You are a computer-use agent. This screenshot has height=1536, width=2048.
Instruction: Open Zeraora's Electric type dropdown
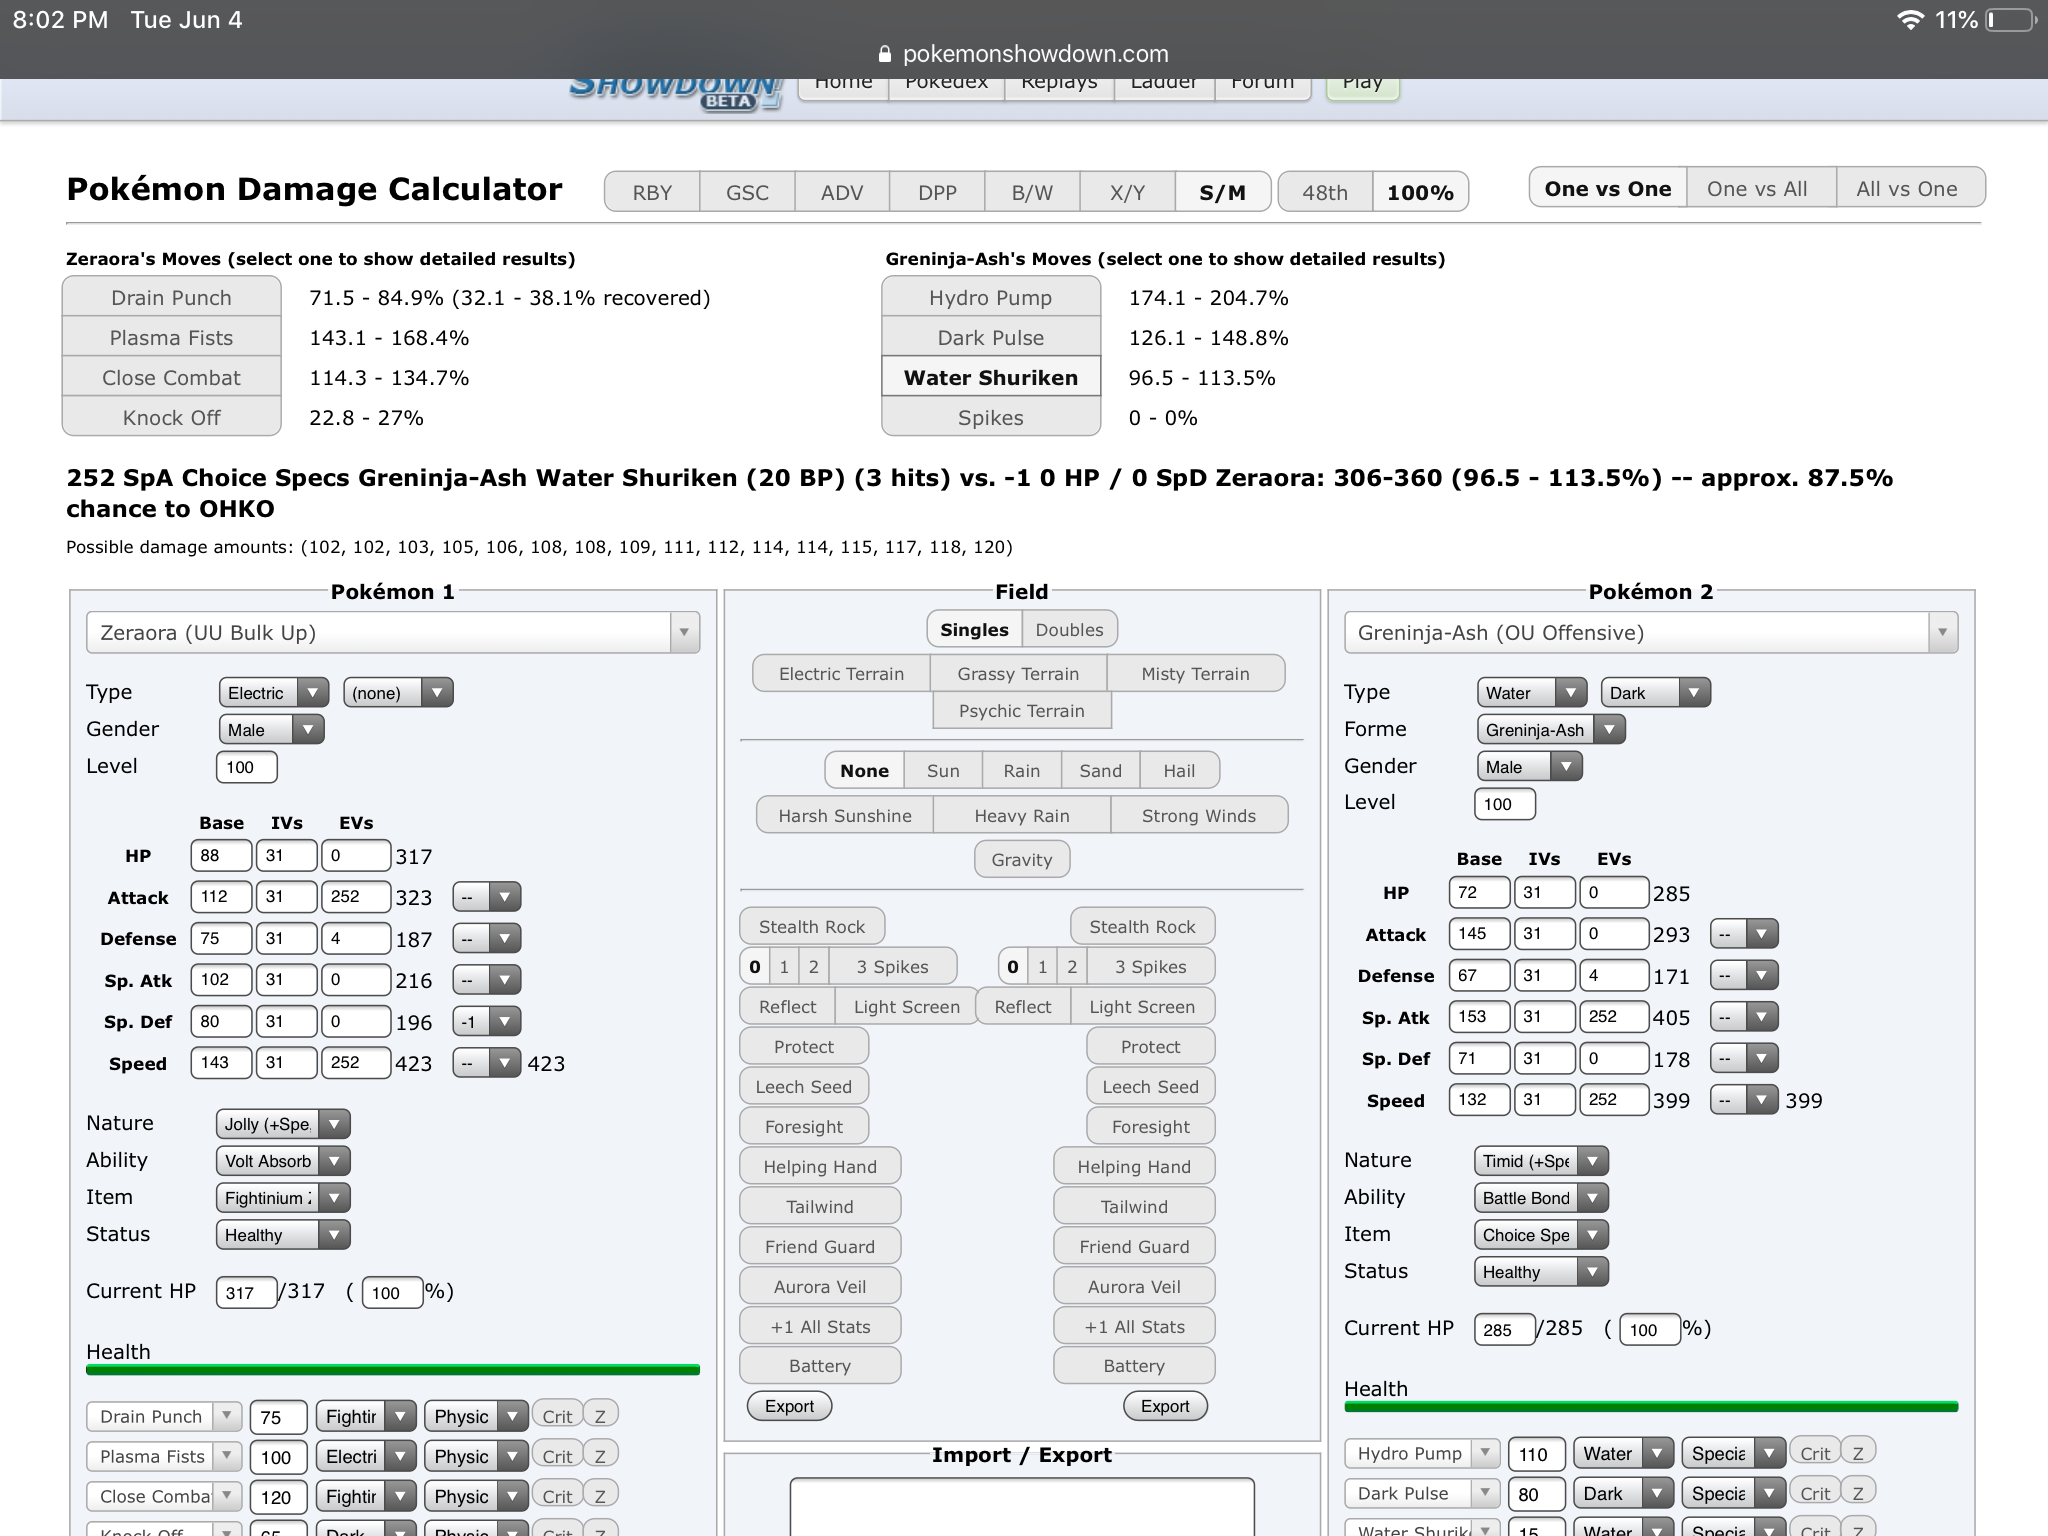pos(274,692)
